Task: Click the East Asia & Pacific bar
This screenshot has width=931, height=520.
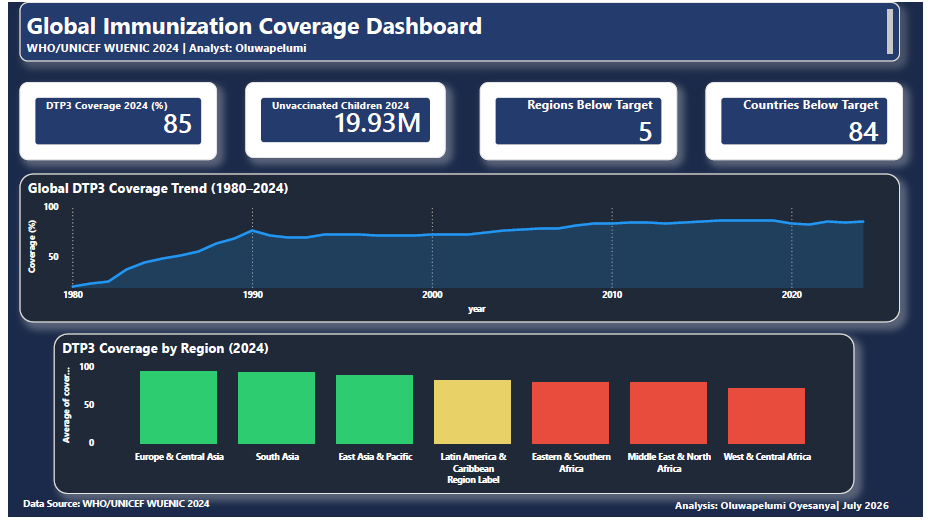Action: 375,410
